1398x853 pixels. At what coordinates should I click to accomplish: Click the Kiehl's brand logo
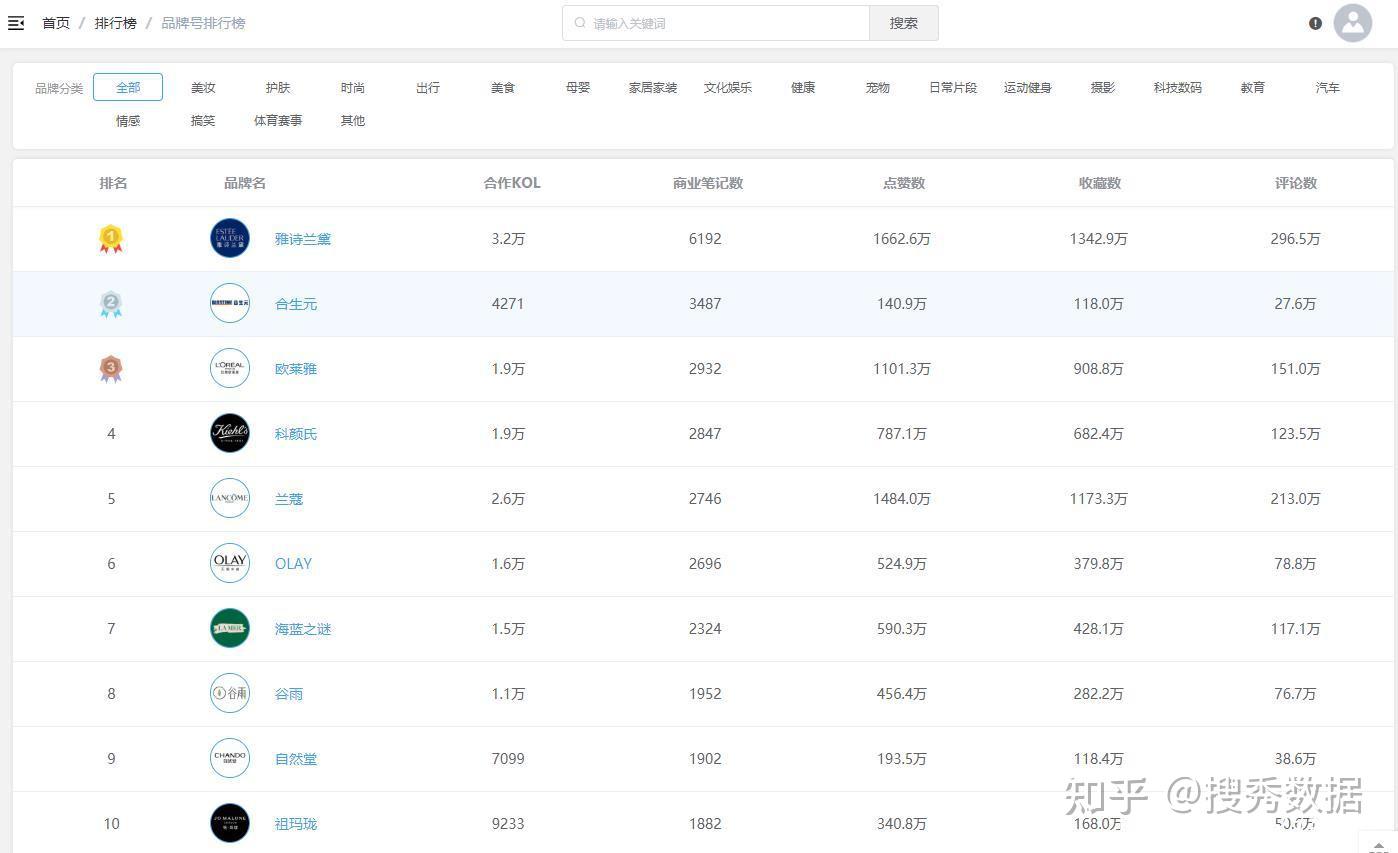(x=230, y=433)
